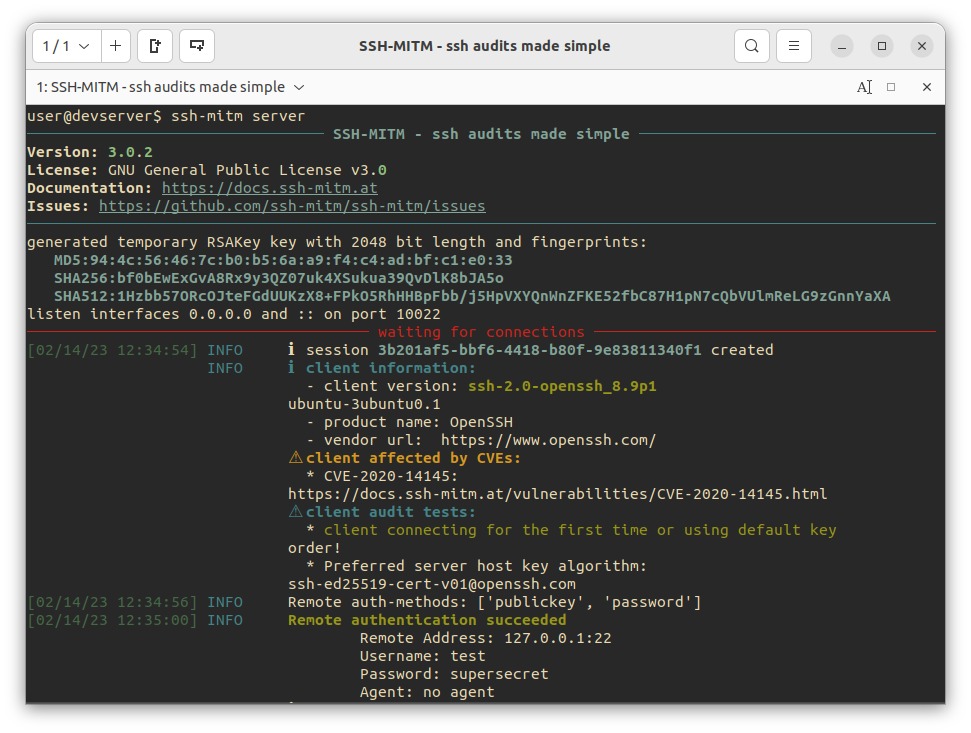The image size is (971, 733).
Task: Click the command 'ssh-mitm server'
Action: (238, 116)
